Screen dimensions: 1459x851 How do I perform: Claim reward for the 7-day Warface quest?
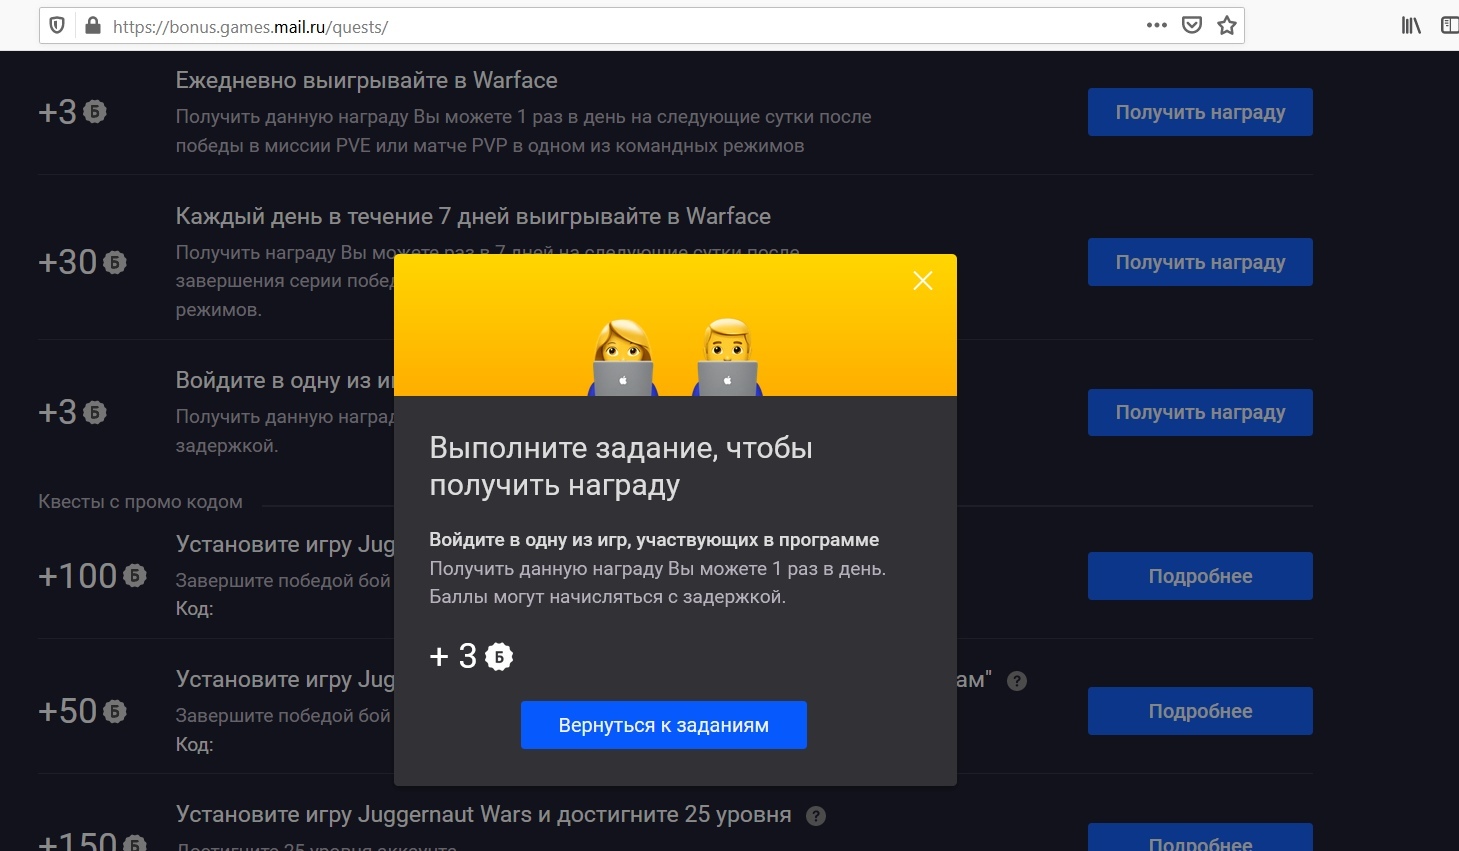1200,262
